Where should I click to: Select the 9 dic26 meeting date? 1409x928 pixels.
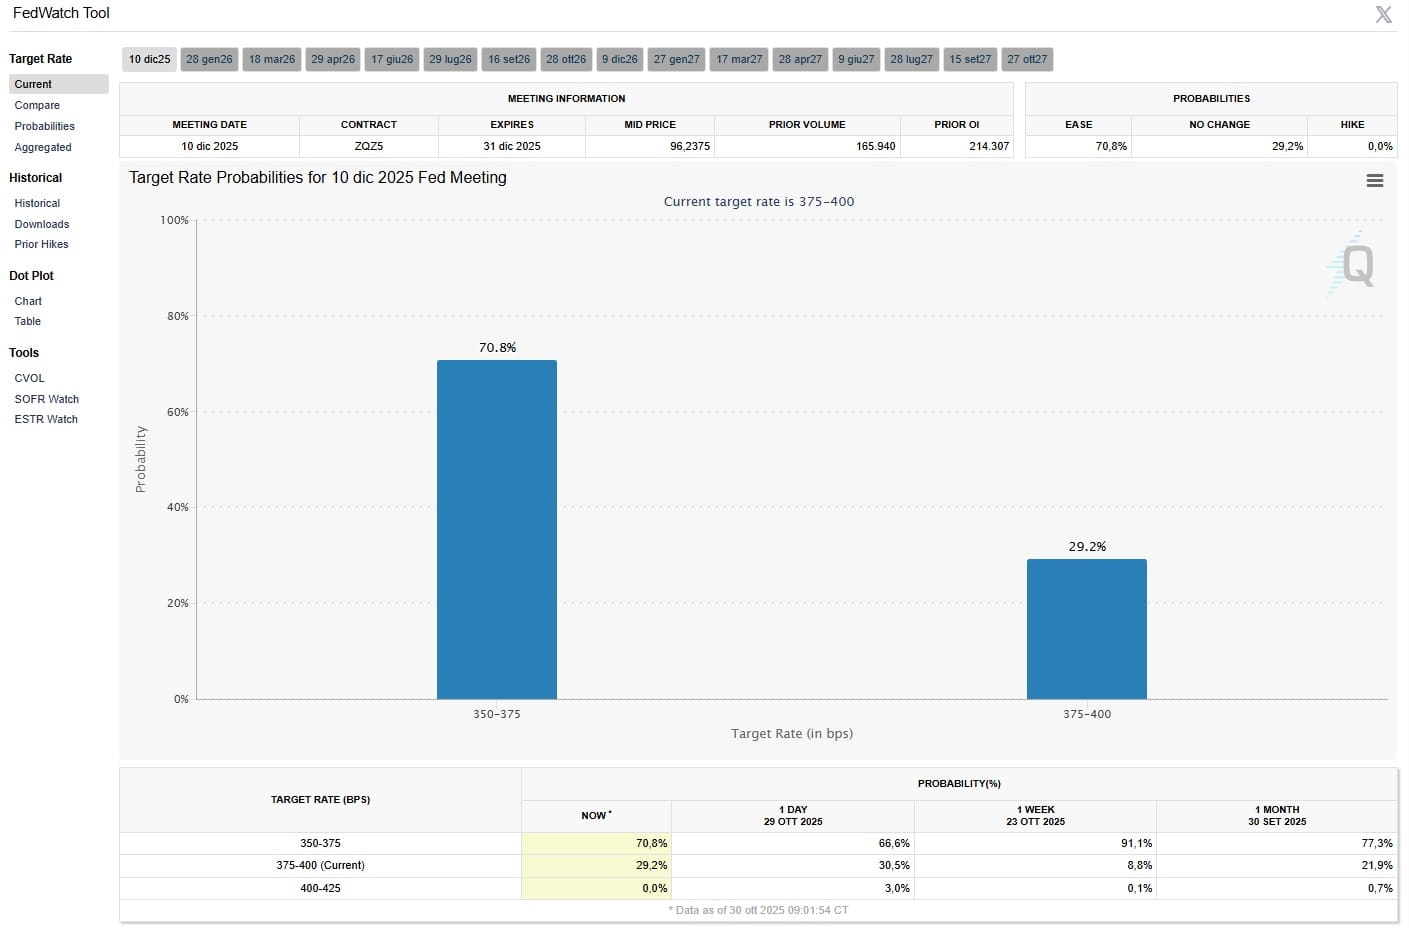[x=618, y=59]
